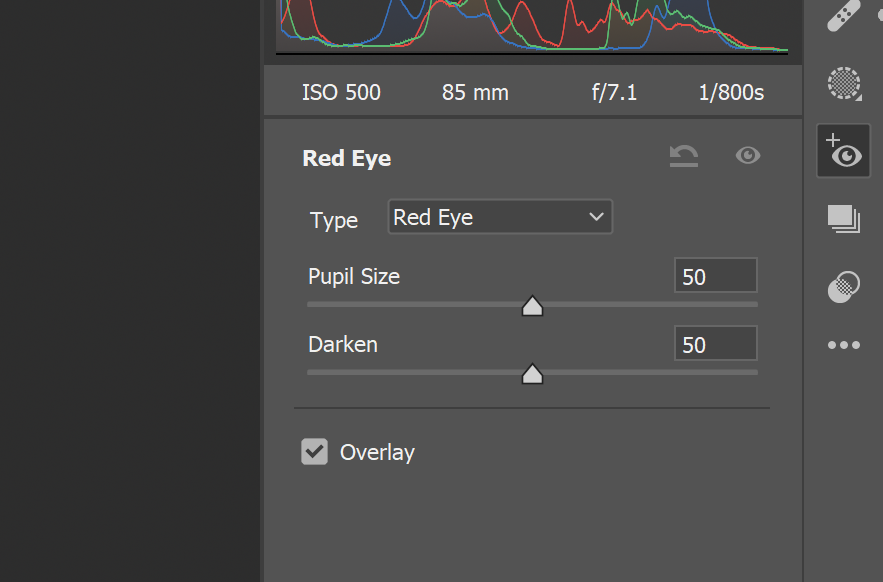Toggle the preview eye icon beside reset
The height and width of the screenshot is (582, 883).
747,156
